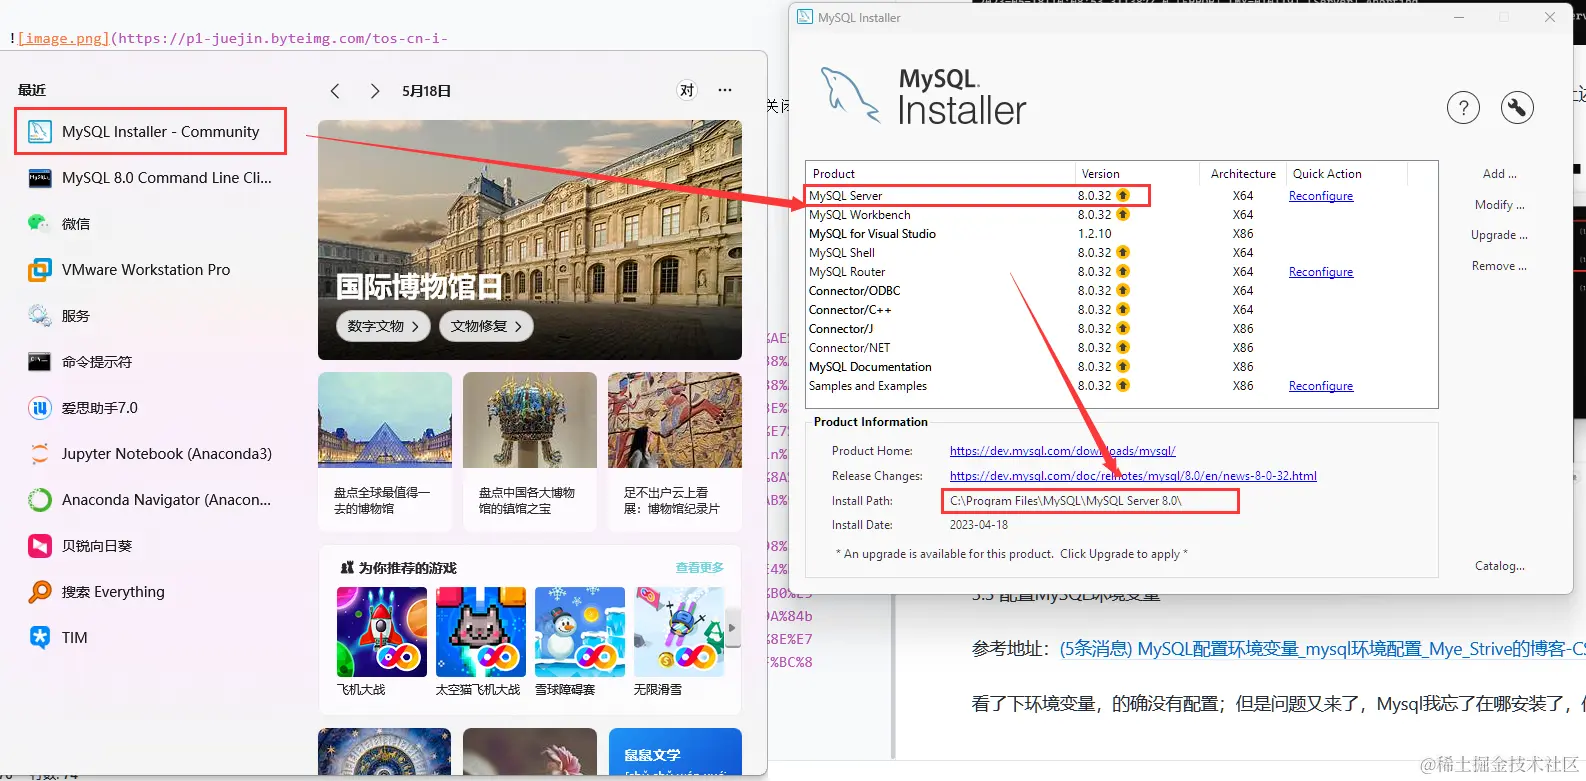Open 足不出户云上看展 museum documentary card
Screen dimensions: 1586x781
point(675,452)
